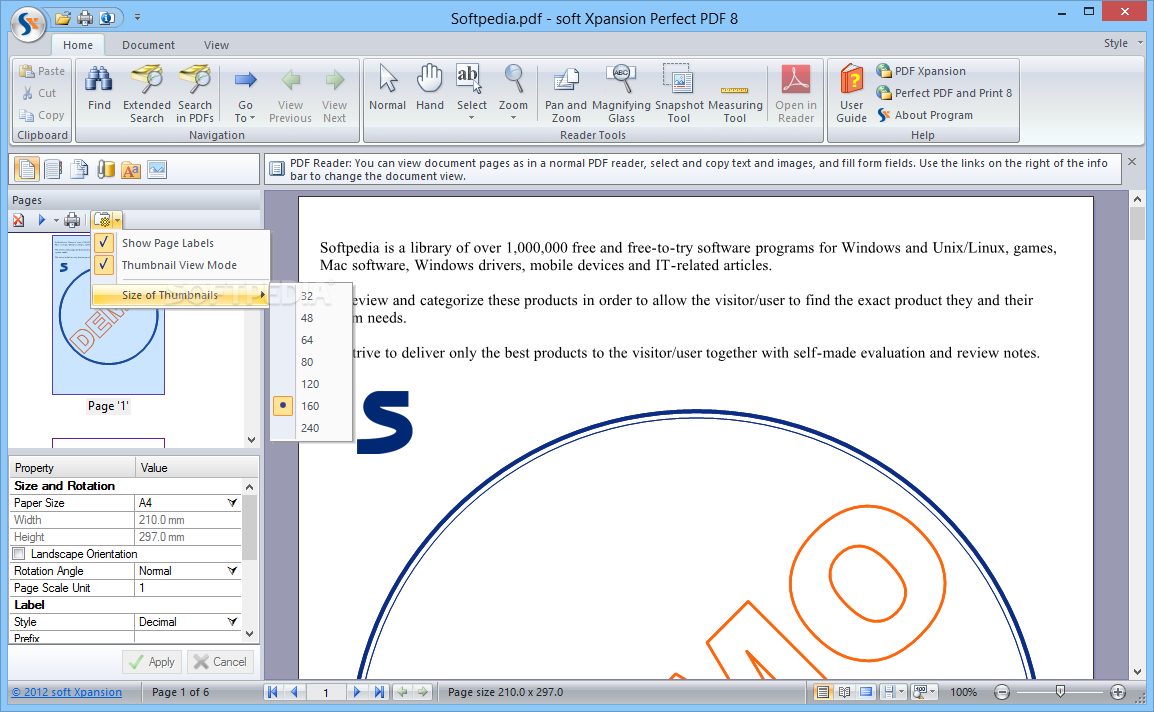Open dropdown next to blue play arrow

tap(56, 219)
